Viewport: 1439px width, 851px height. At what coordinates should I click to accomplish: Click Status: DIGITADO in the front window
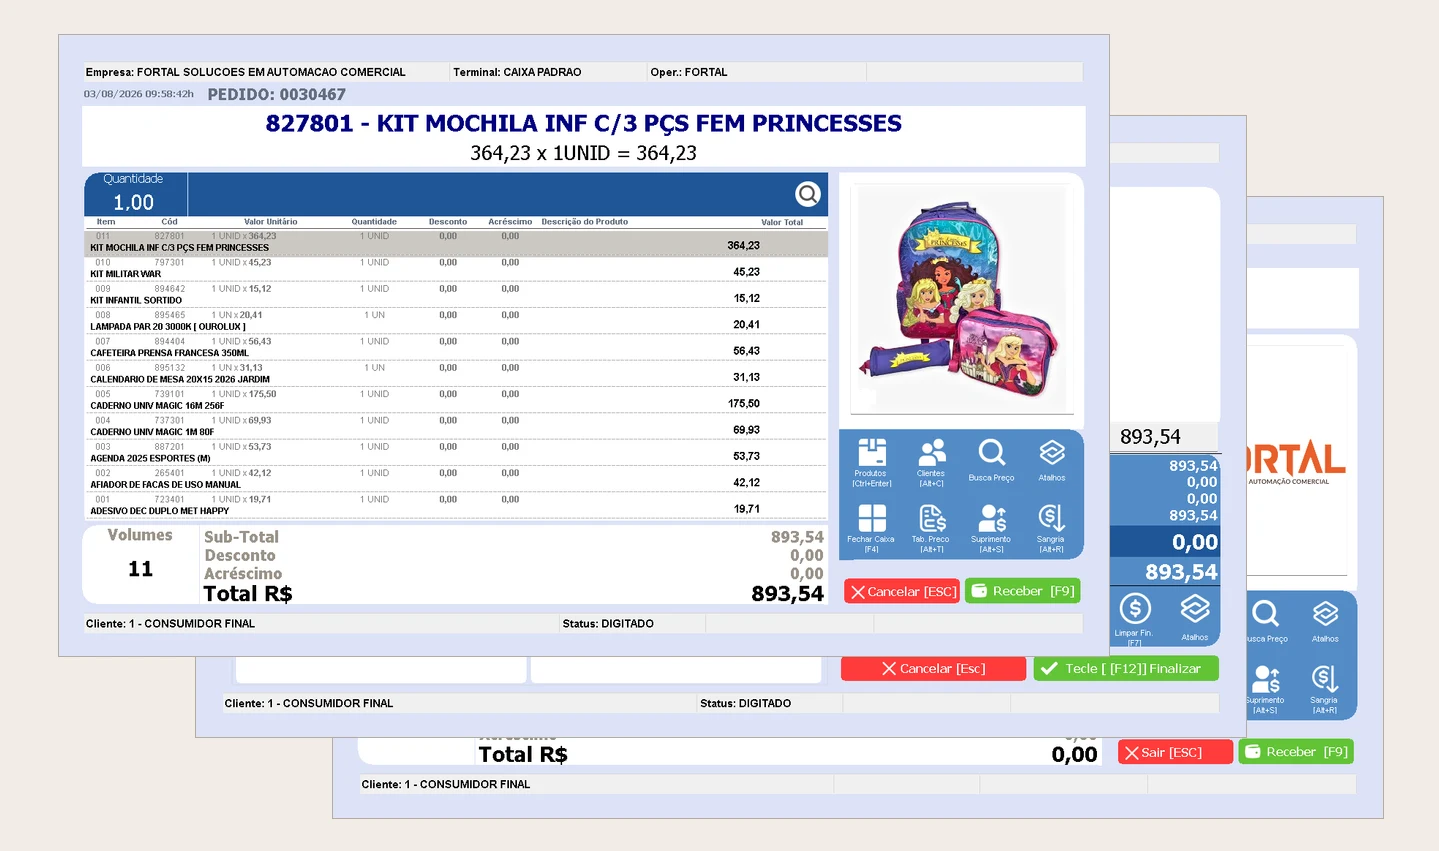click(608, 623)
